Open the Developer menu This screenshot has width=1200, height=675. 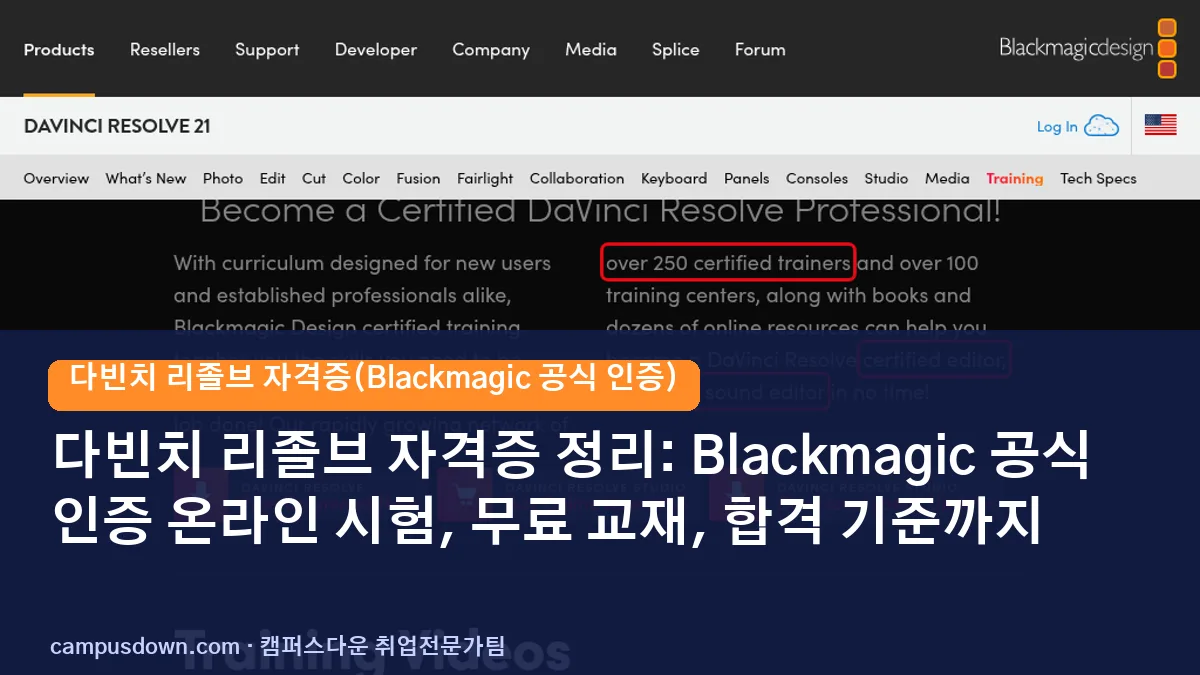[376, 49]
